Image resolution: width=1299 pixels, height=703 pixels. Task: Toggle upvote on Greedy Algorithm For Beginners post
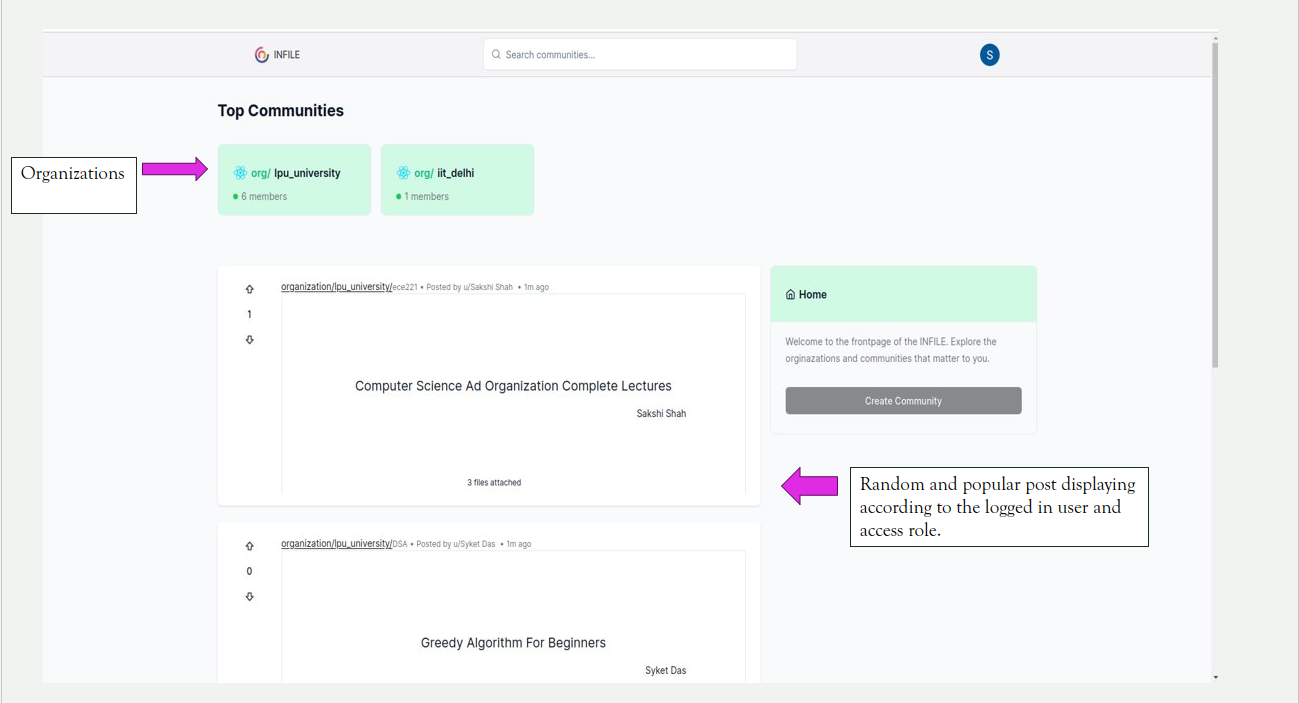pyautogui.click(x=249, y=545)
